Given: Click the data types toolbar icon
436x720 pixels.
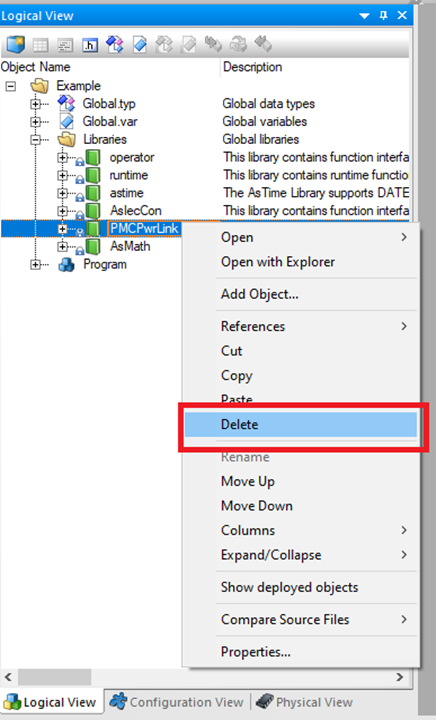Looking at the screenshot, I should click(114, 45).
